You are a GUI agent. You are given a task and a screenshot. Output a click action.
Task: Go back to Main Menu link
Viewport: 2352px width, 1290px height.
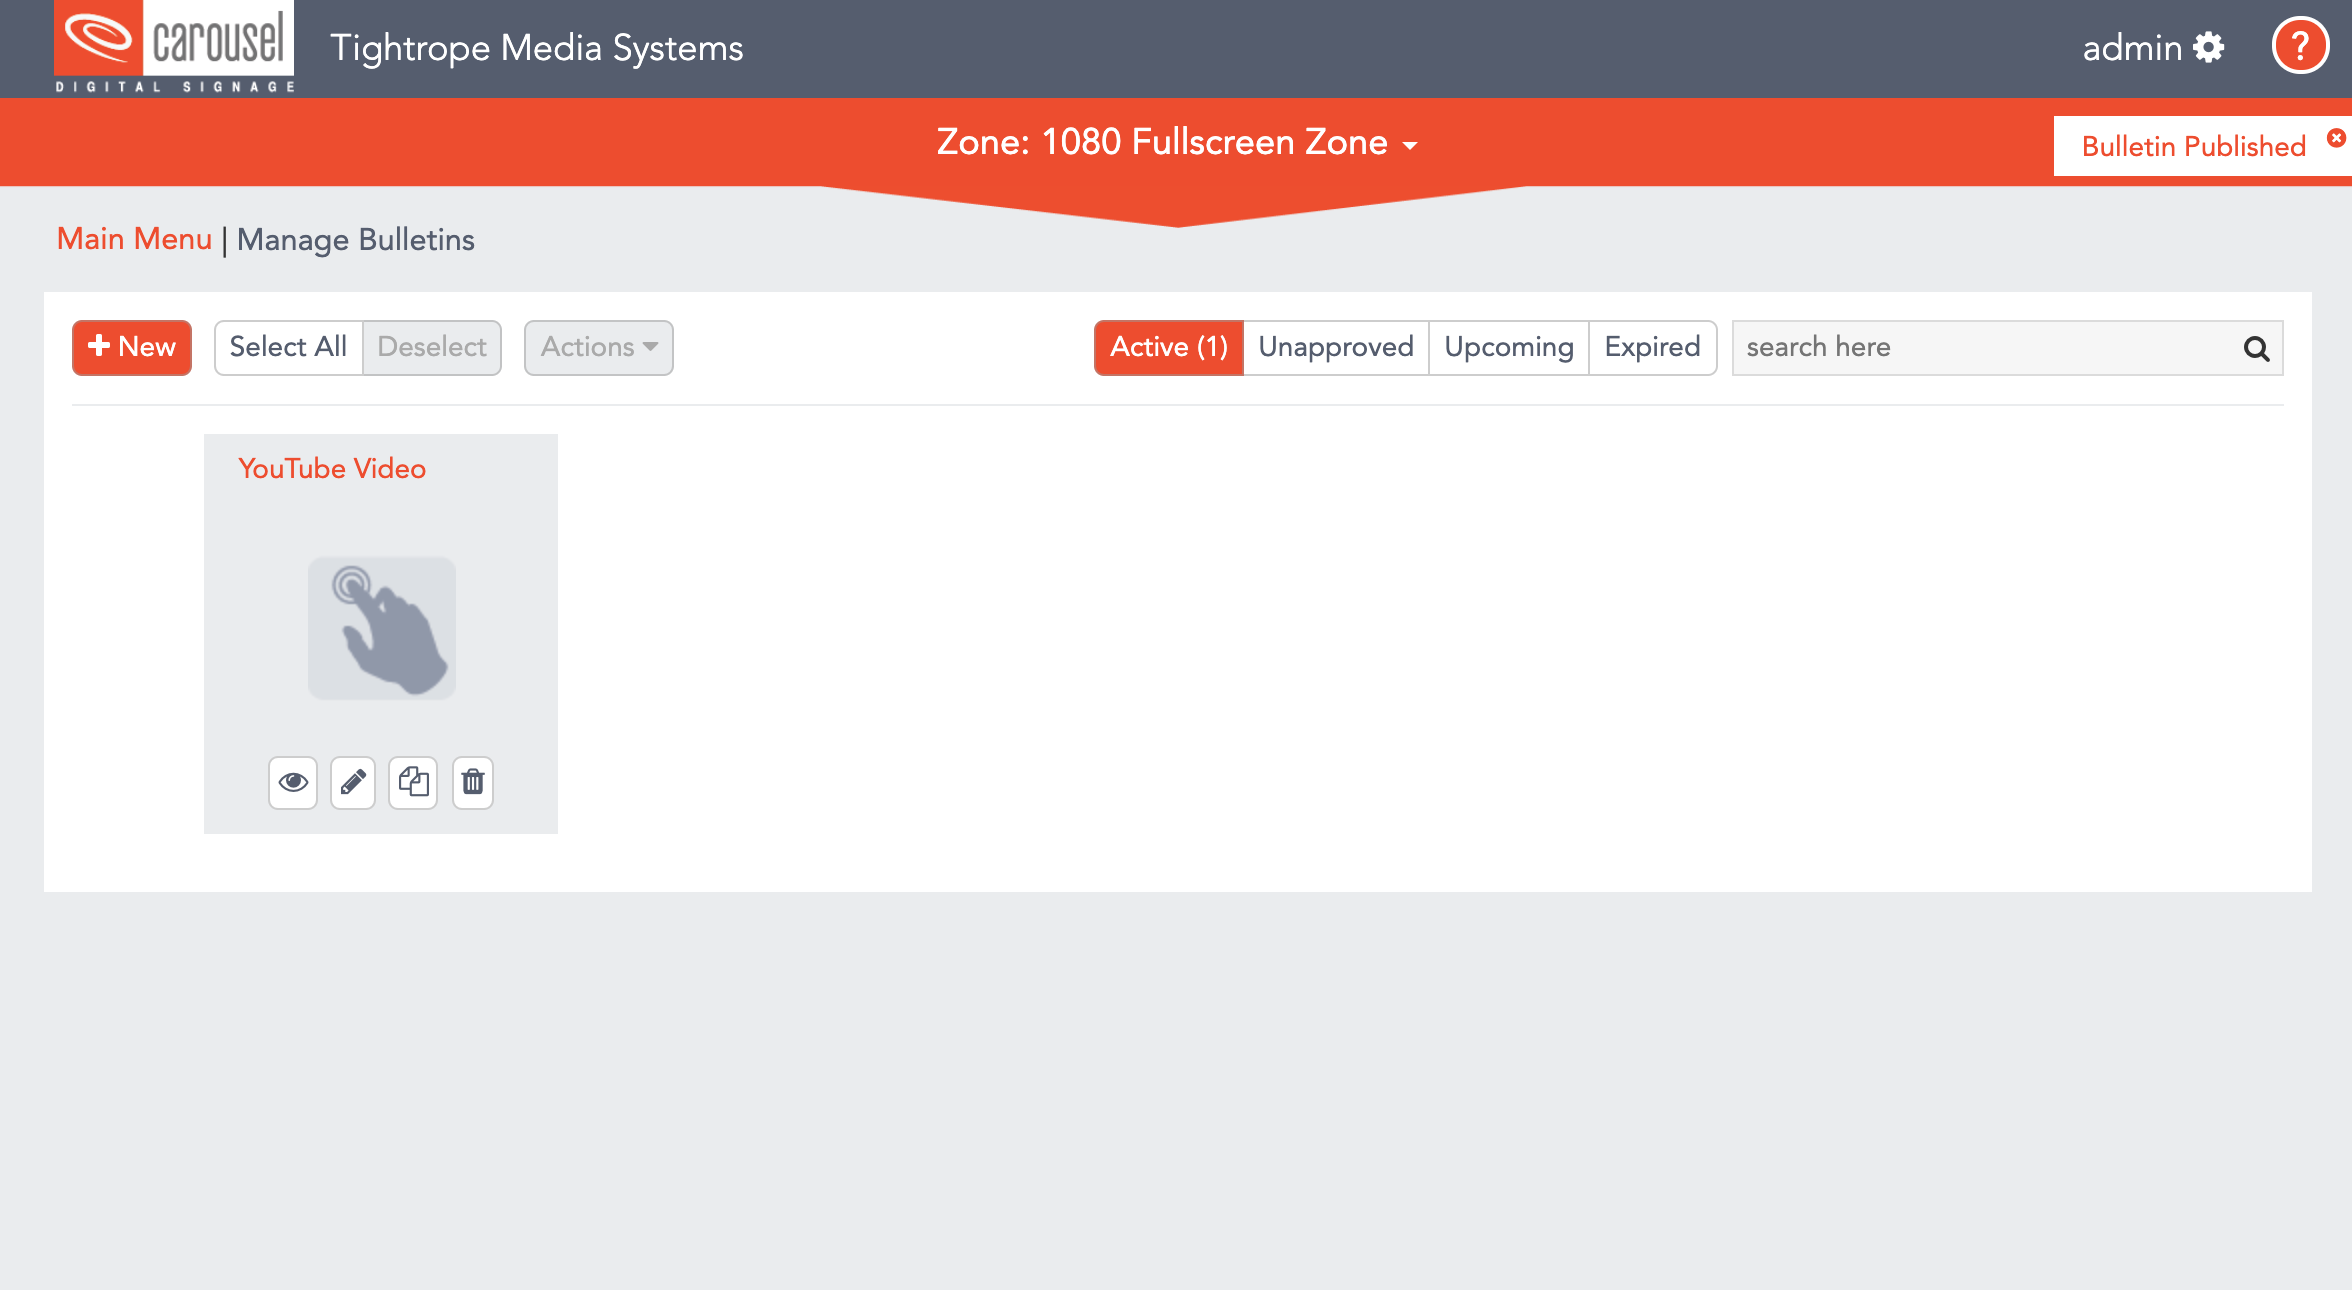tap(134, 239)
